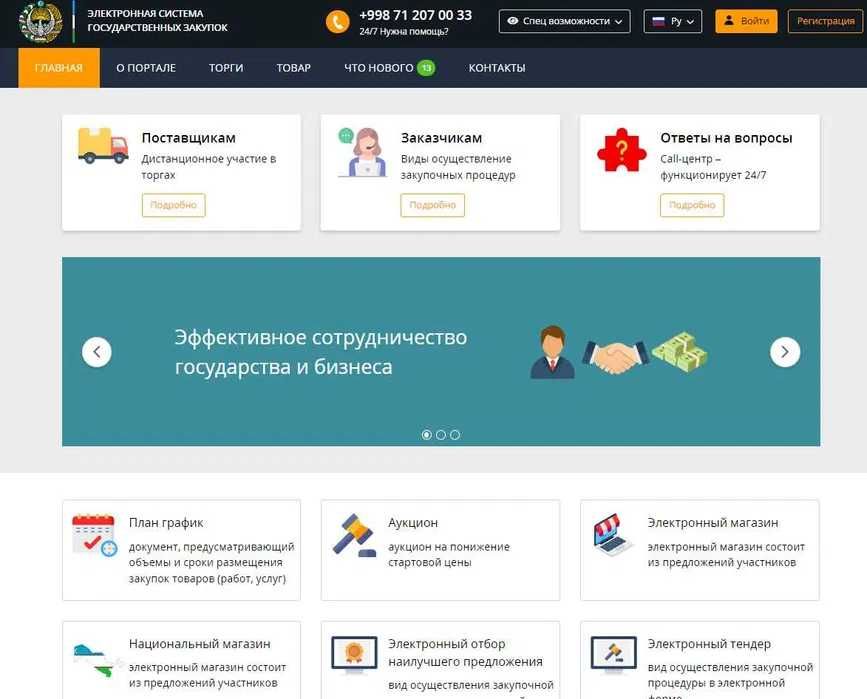The height and width of the screenshot is (699, 867).
Task: Open Электронный отбор наилучшего предложения title
Action: click(465, 653)
